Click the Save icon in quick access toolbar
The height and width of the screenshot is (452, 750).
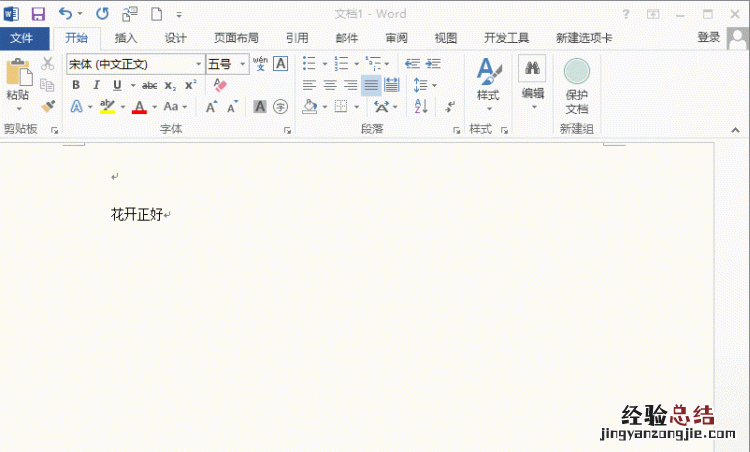(x=38, y=14)
